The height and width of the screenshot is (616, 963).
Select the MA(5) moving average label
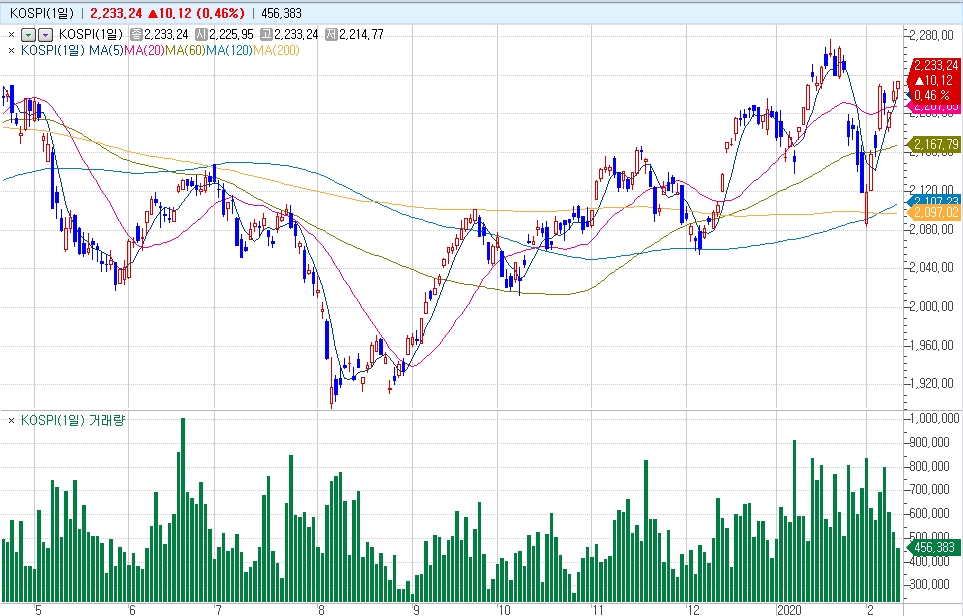click(106, 49)
